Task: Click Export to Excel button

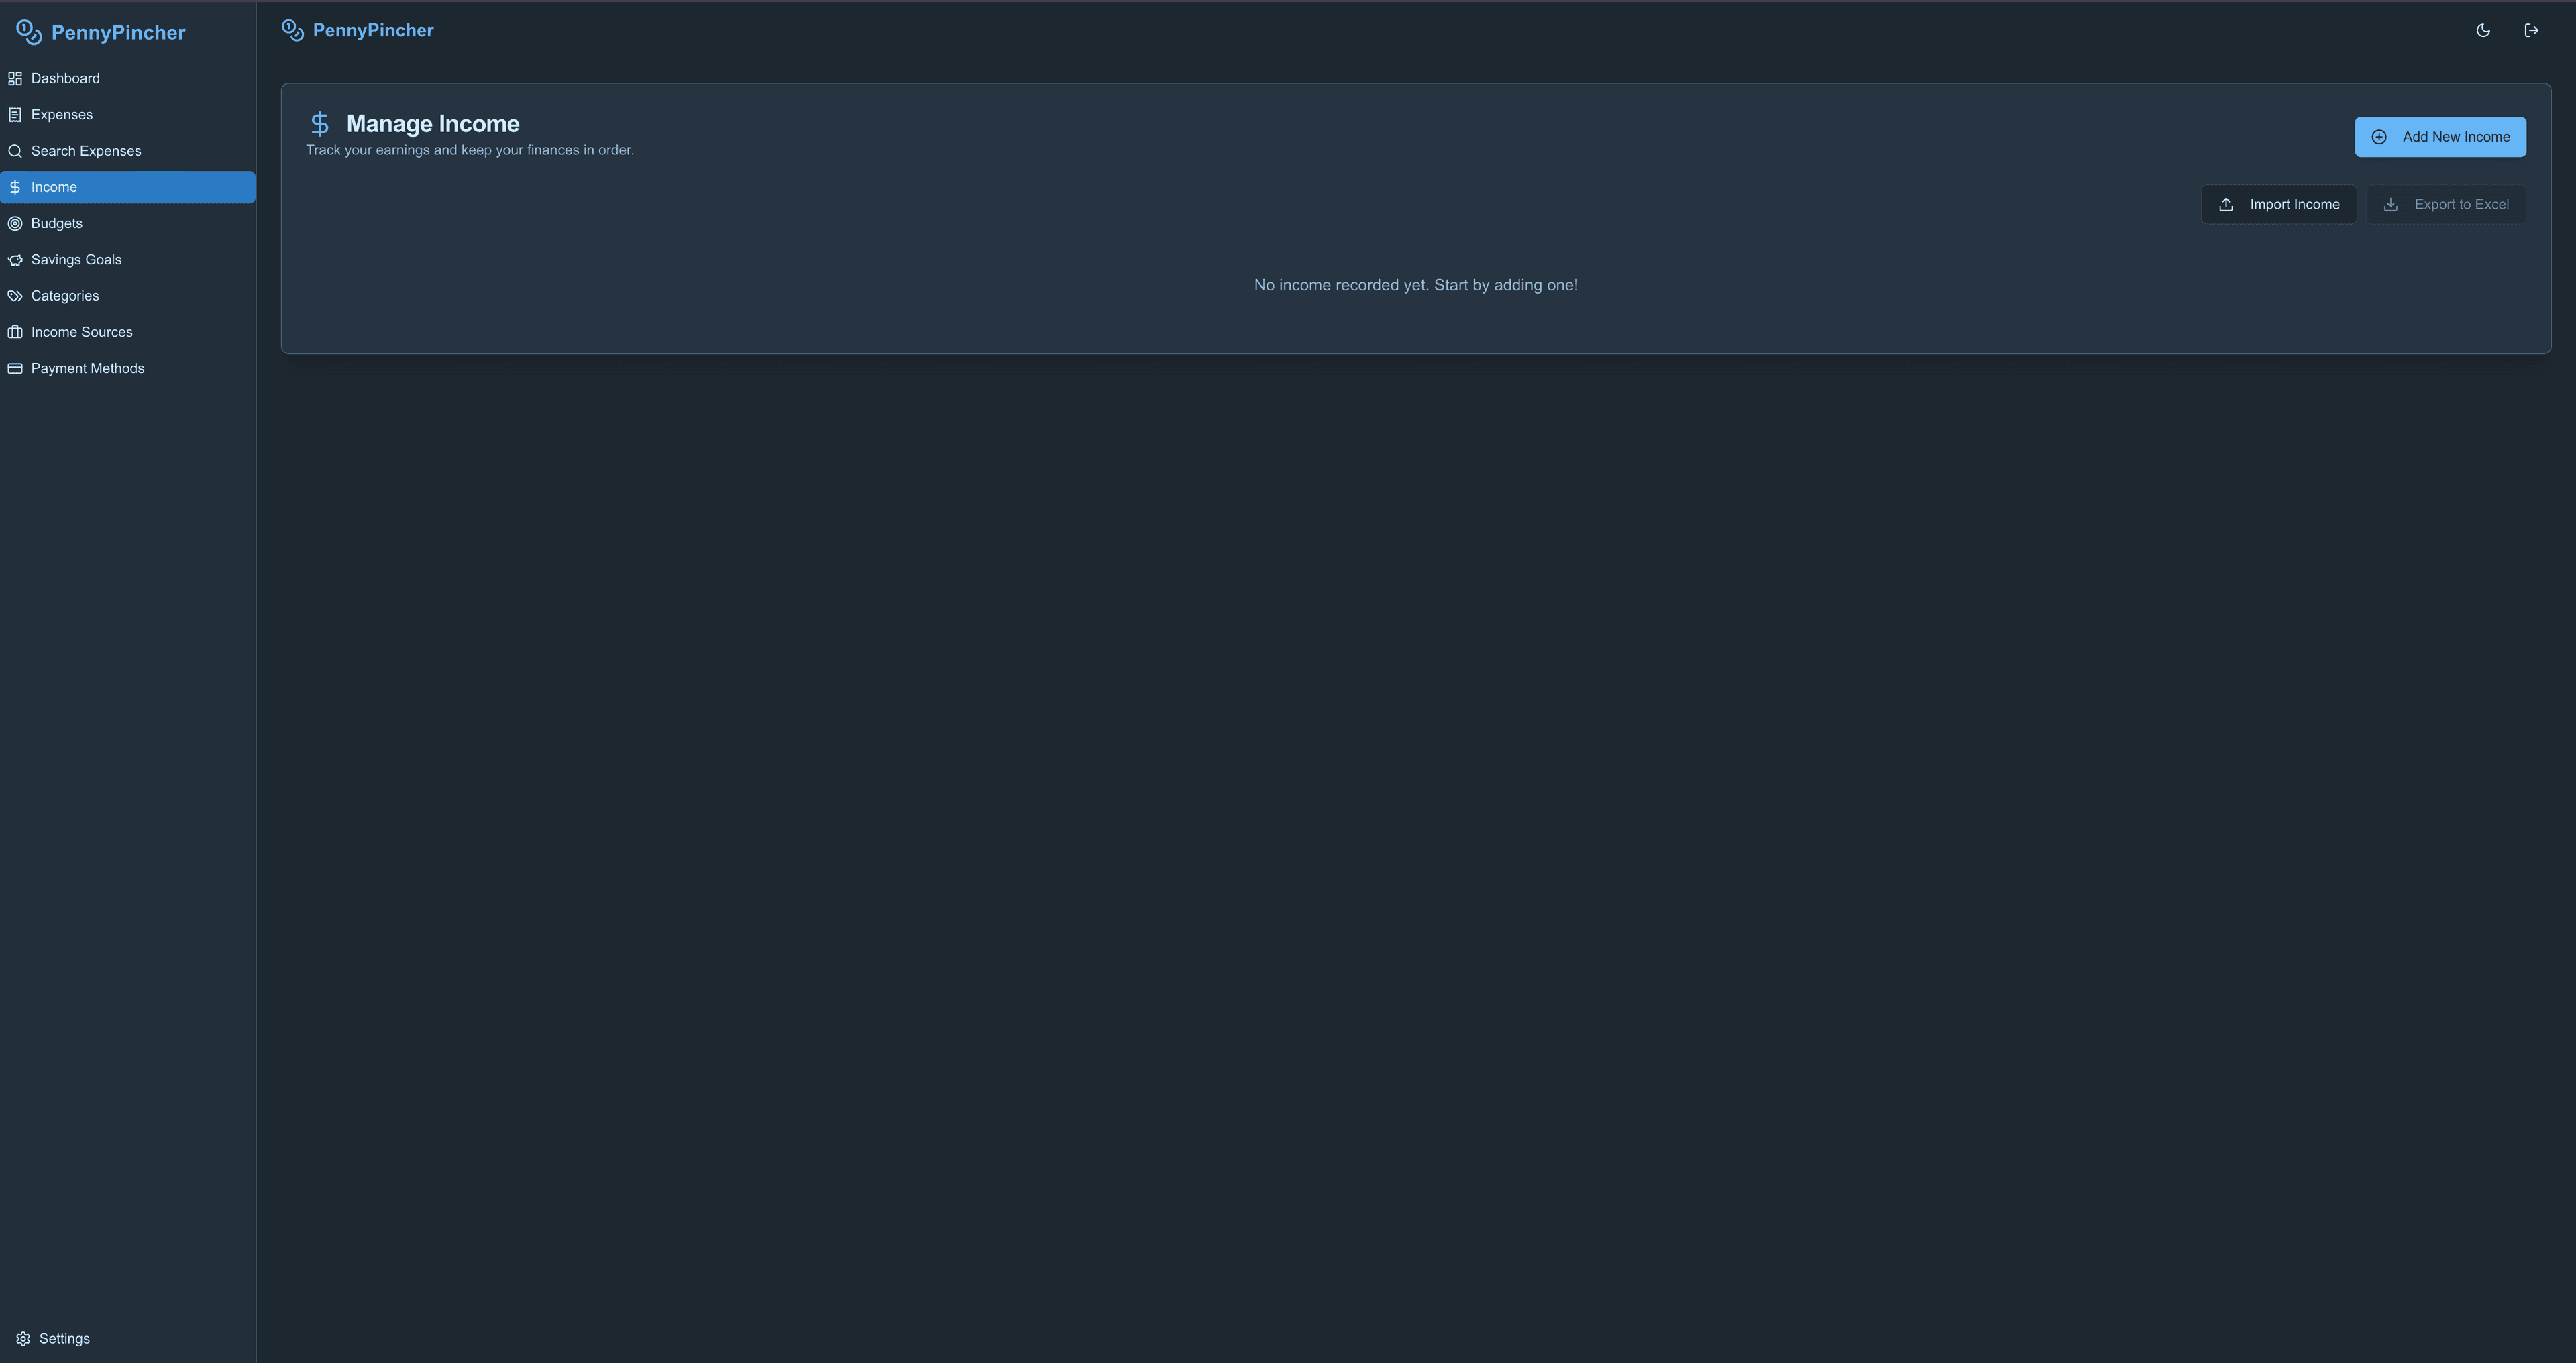Action: click(x=2446, y=205)
